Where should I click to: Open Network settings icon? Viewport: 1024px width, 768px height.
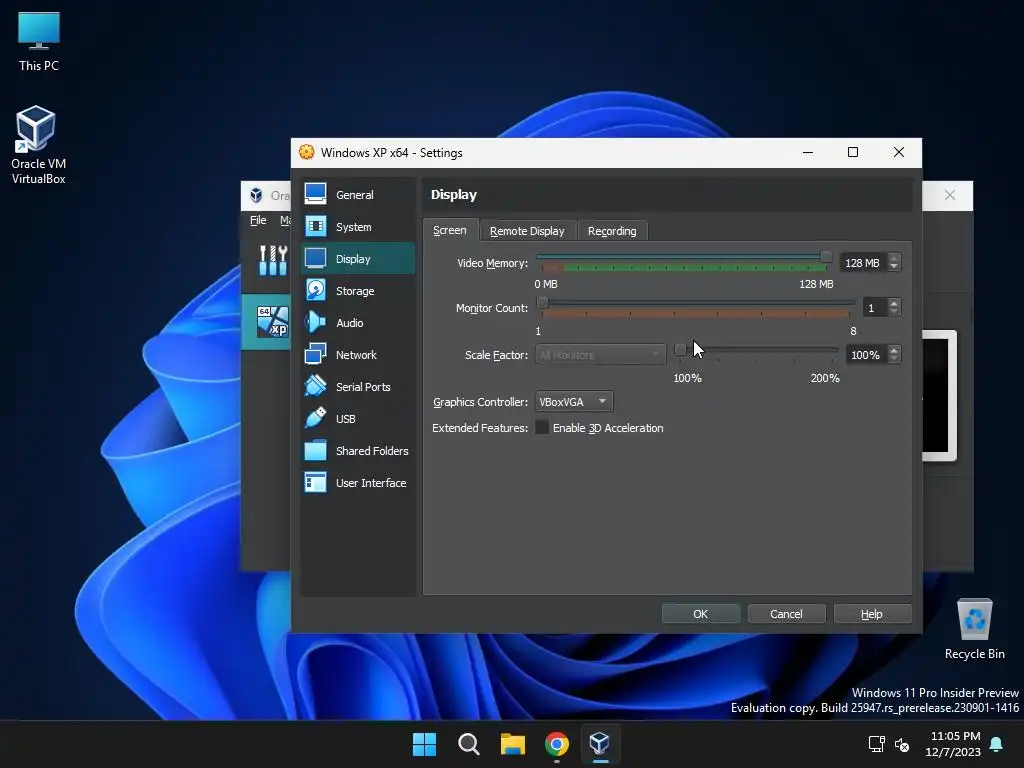point(315,354)
